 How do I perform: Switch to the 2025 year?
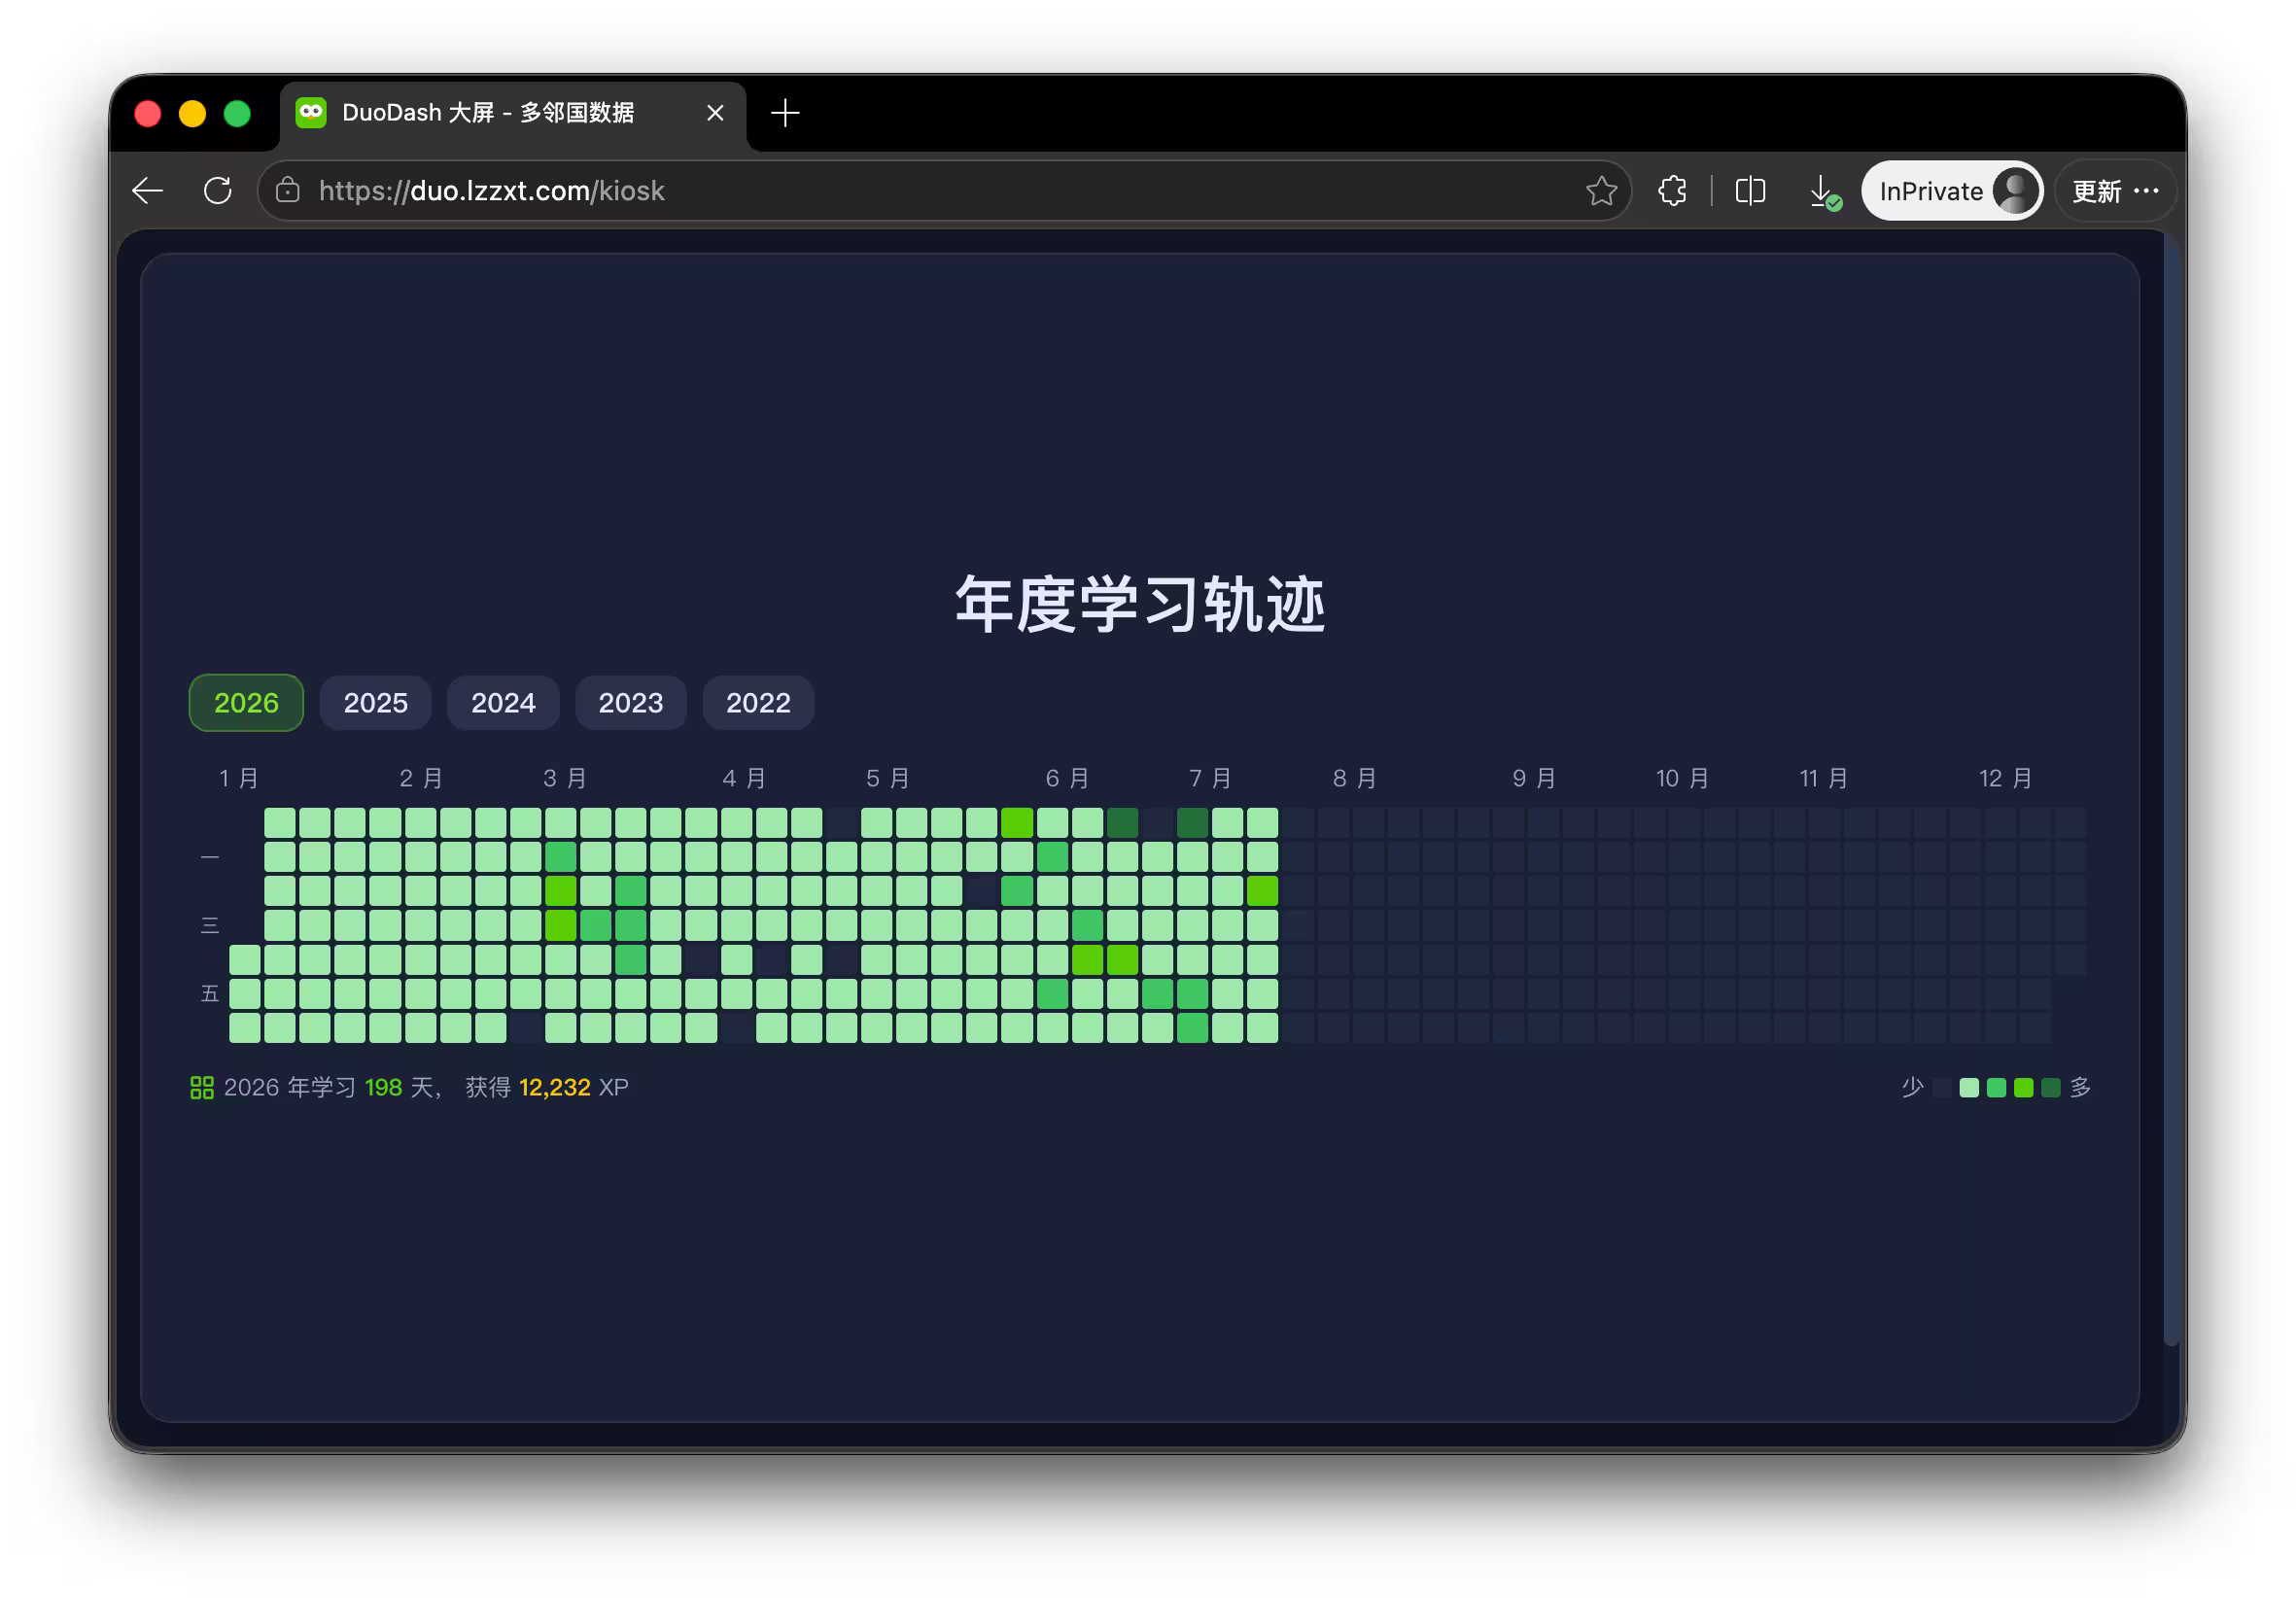coord(375,703)
